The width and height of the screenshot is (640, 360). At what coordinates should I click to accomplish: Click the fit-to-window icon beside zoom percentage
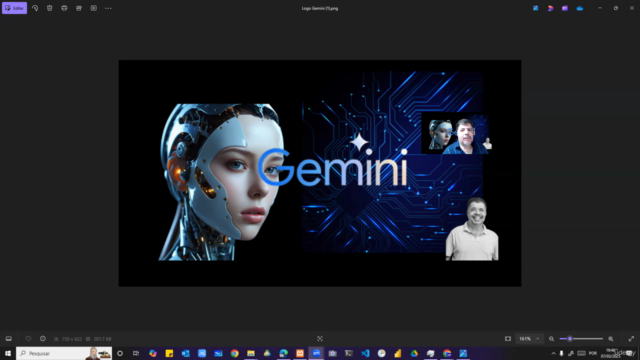click(508, 339)
